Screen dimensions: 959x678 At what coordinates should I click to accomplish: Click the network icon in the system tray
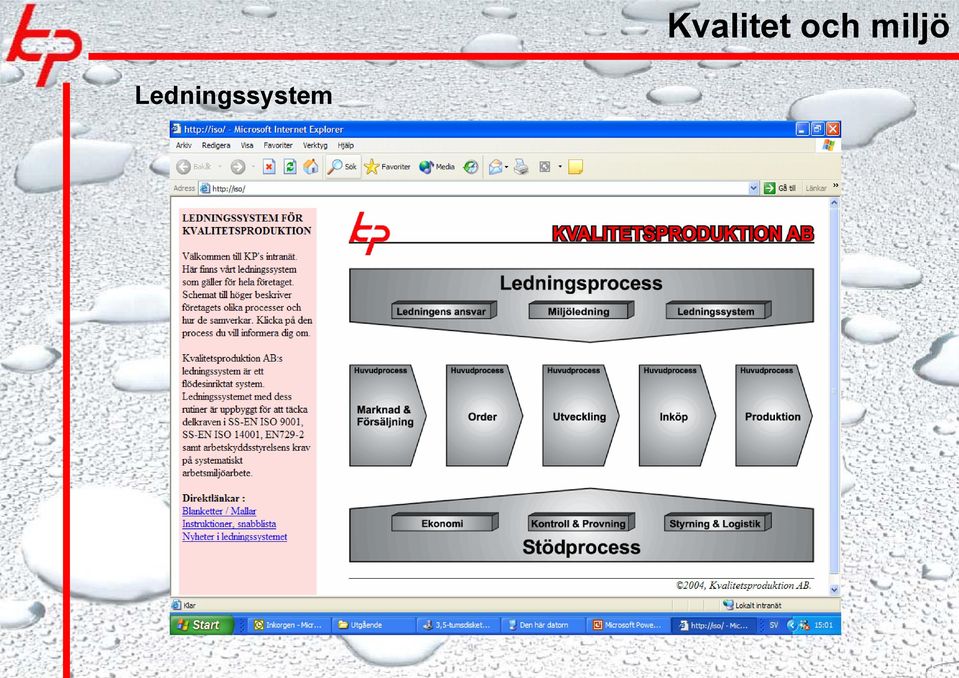tap(804, 625)
